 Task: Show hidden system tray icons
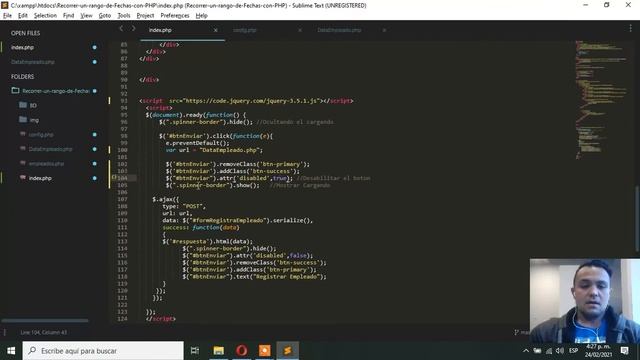(x=526, y=351)
